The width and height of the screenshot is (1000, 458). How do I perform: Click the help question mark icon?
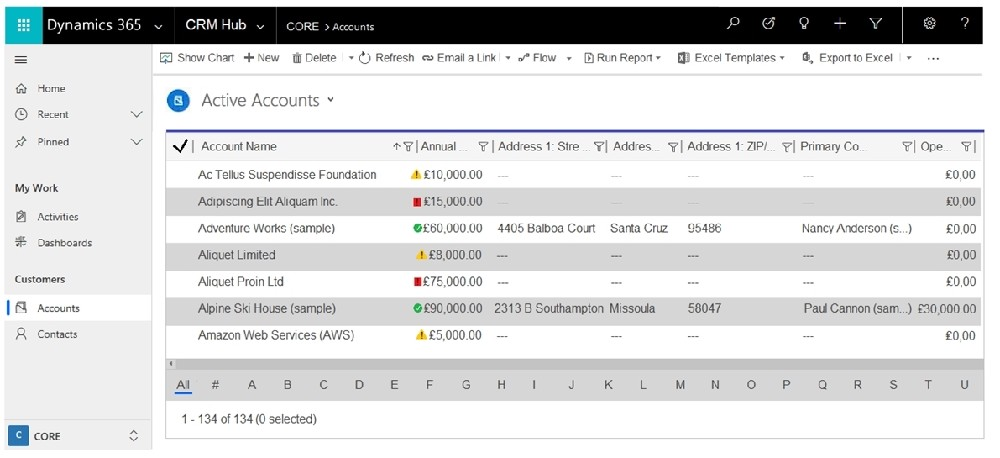pos(964,24)
